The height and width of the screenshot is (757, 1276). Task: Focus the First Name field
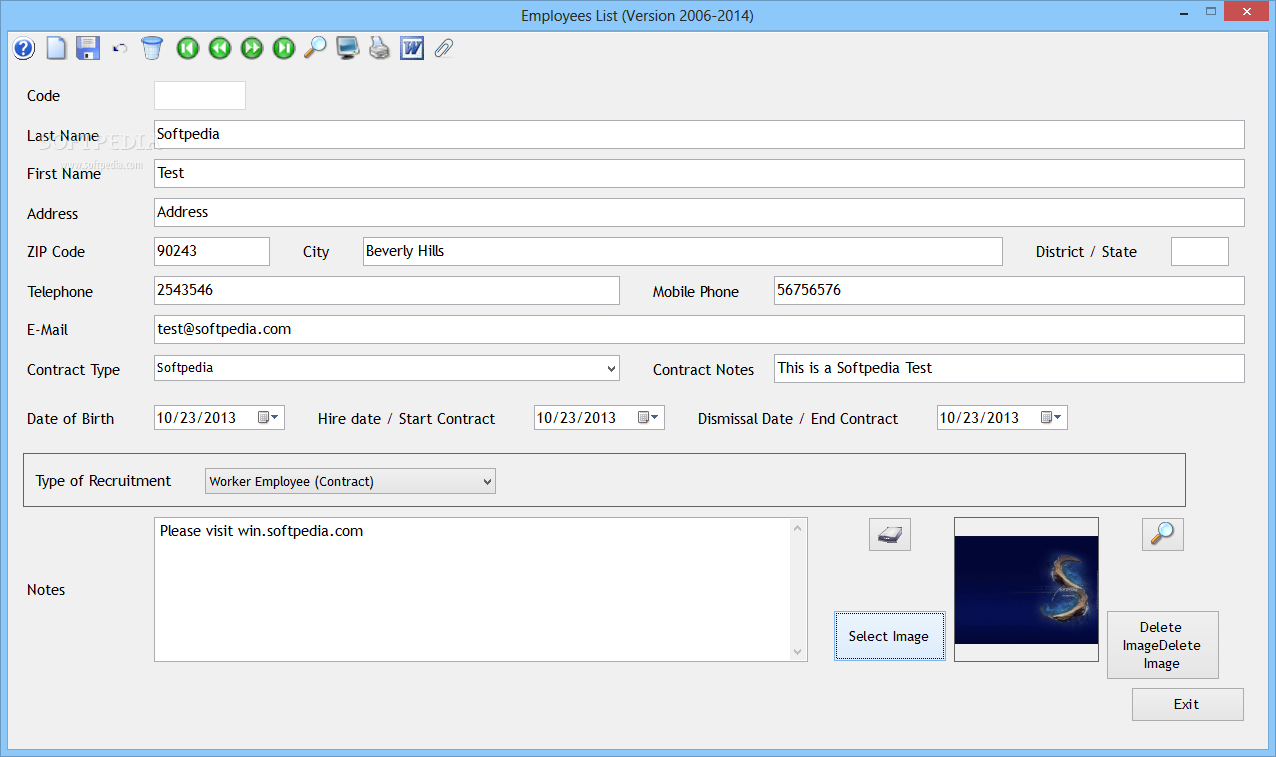pyautogui.click(x=699, y=173)
